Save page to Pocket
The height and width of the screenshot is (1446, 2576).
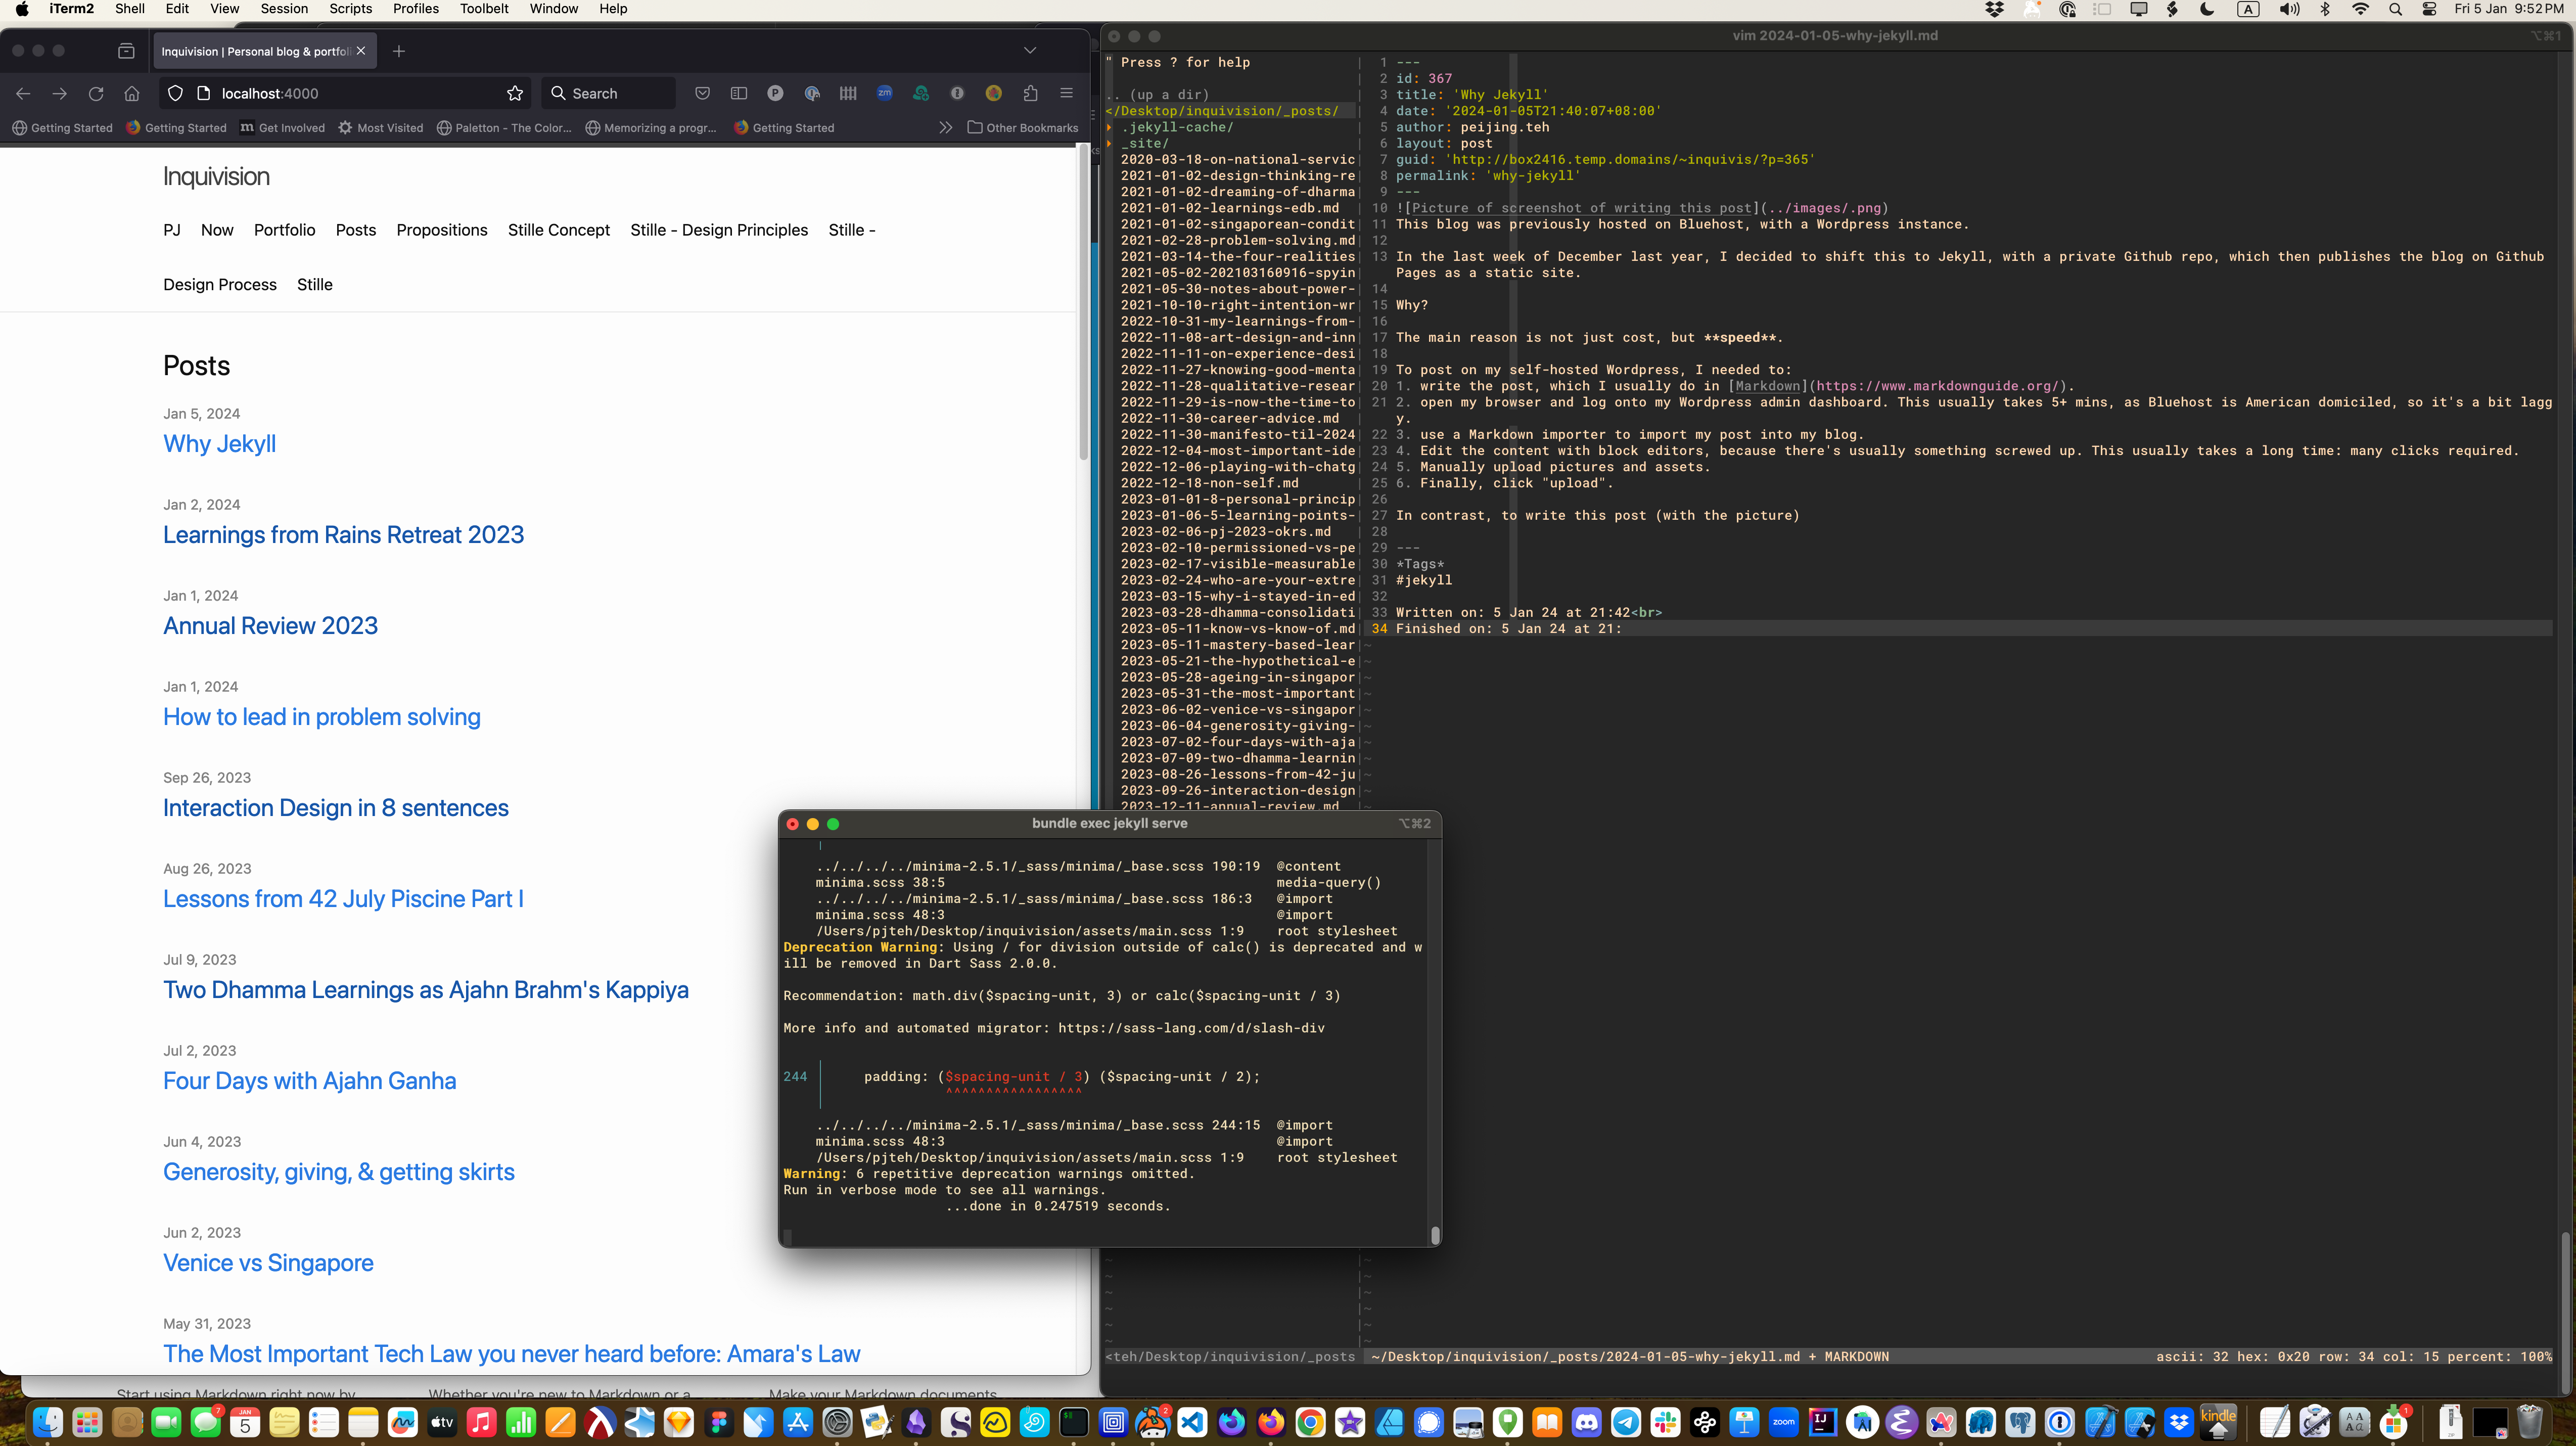(702, 93)
